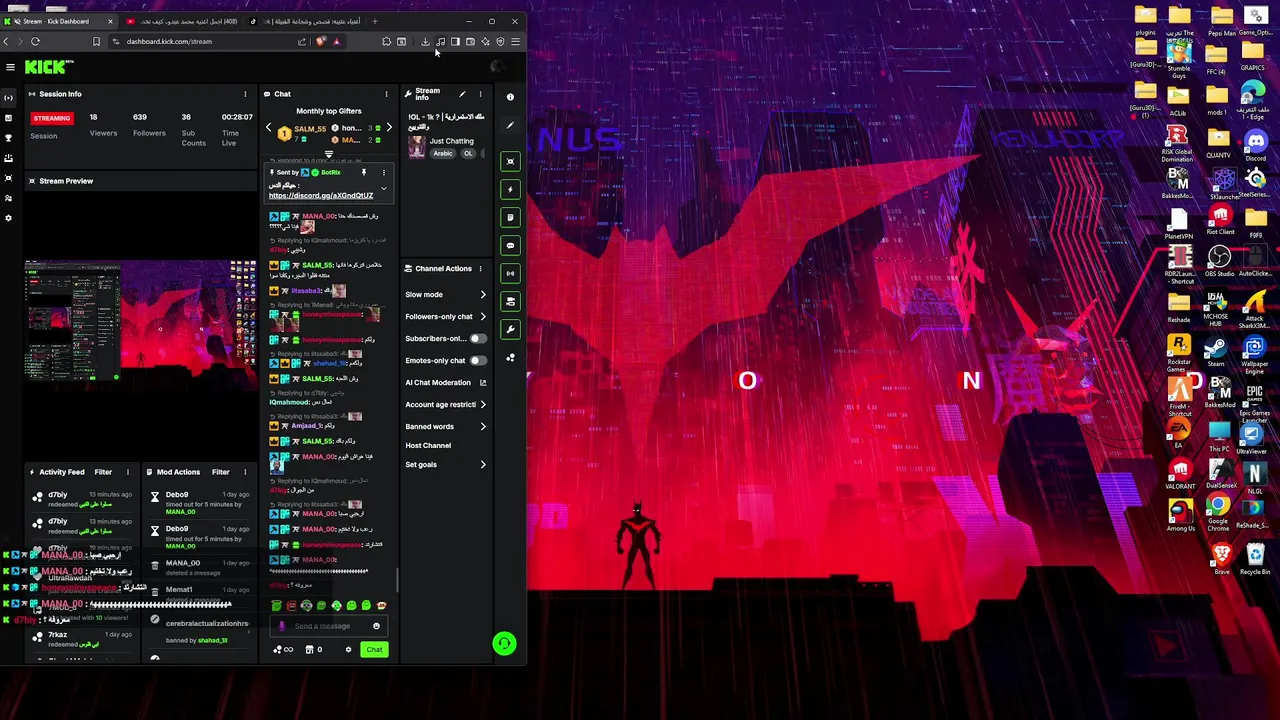
Task: Open the Brave browser main menu
Action: coord(515,41)
